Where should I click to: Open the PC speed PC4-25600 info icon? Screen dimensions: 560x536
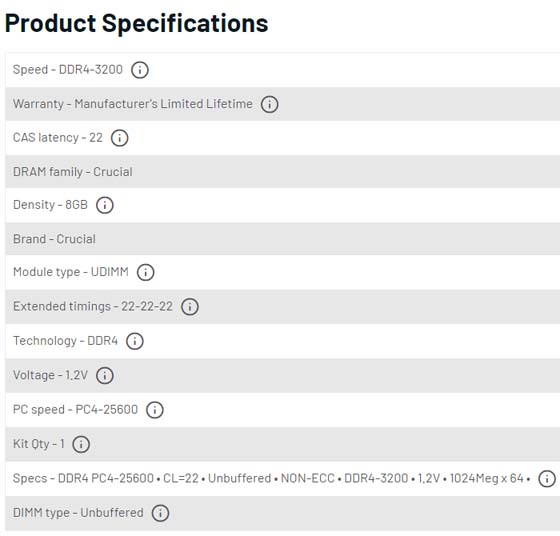click(155, 410)
